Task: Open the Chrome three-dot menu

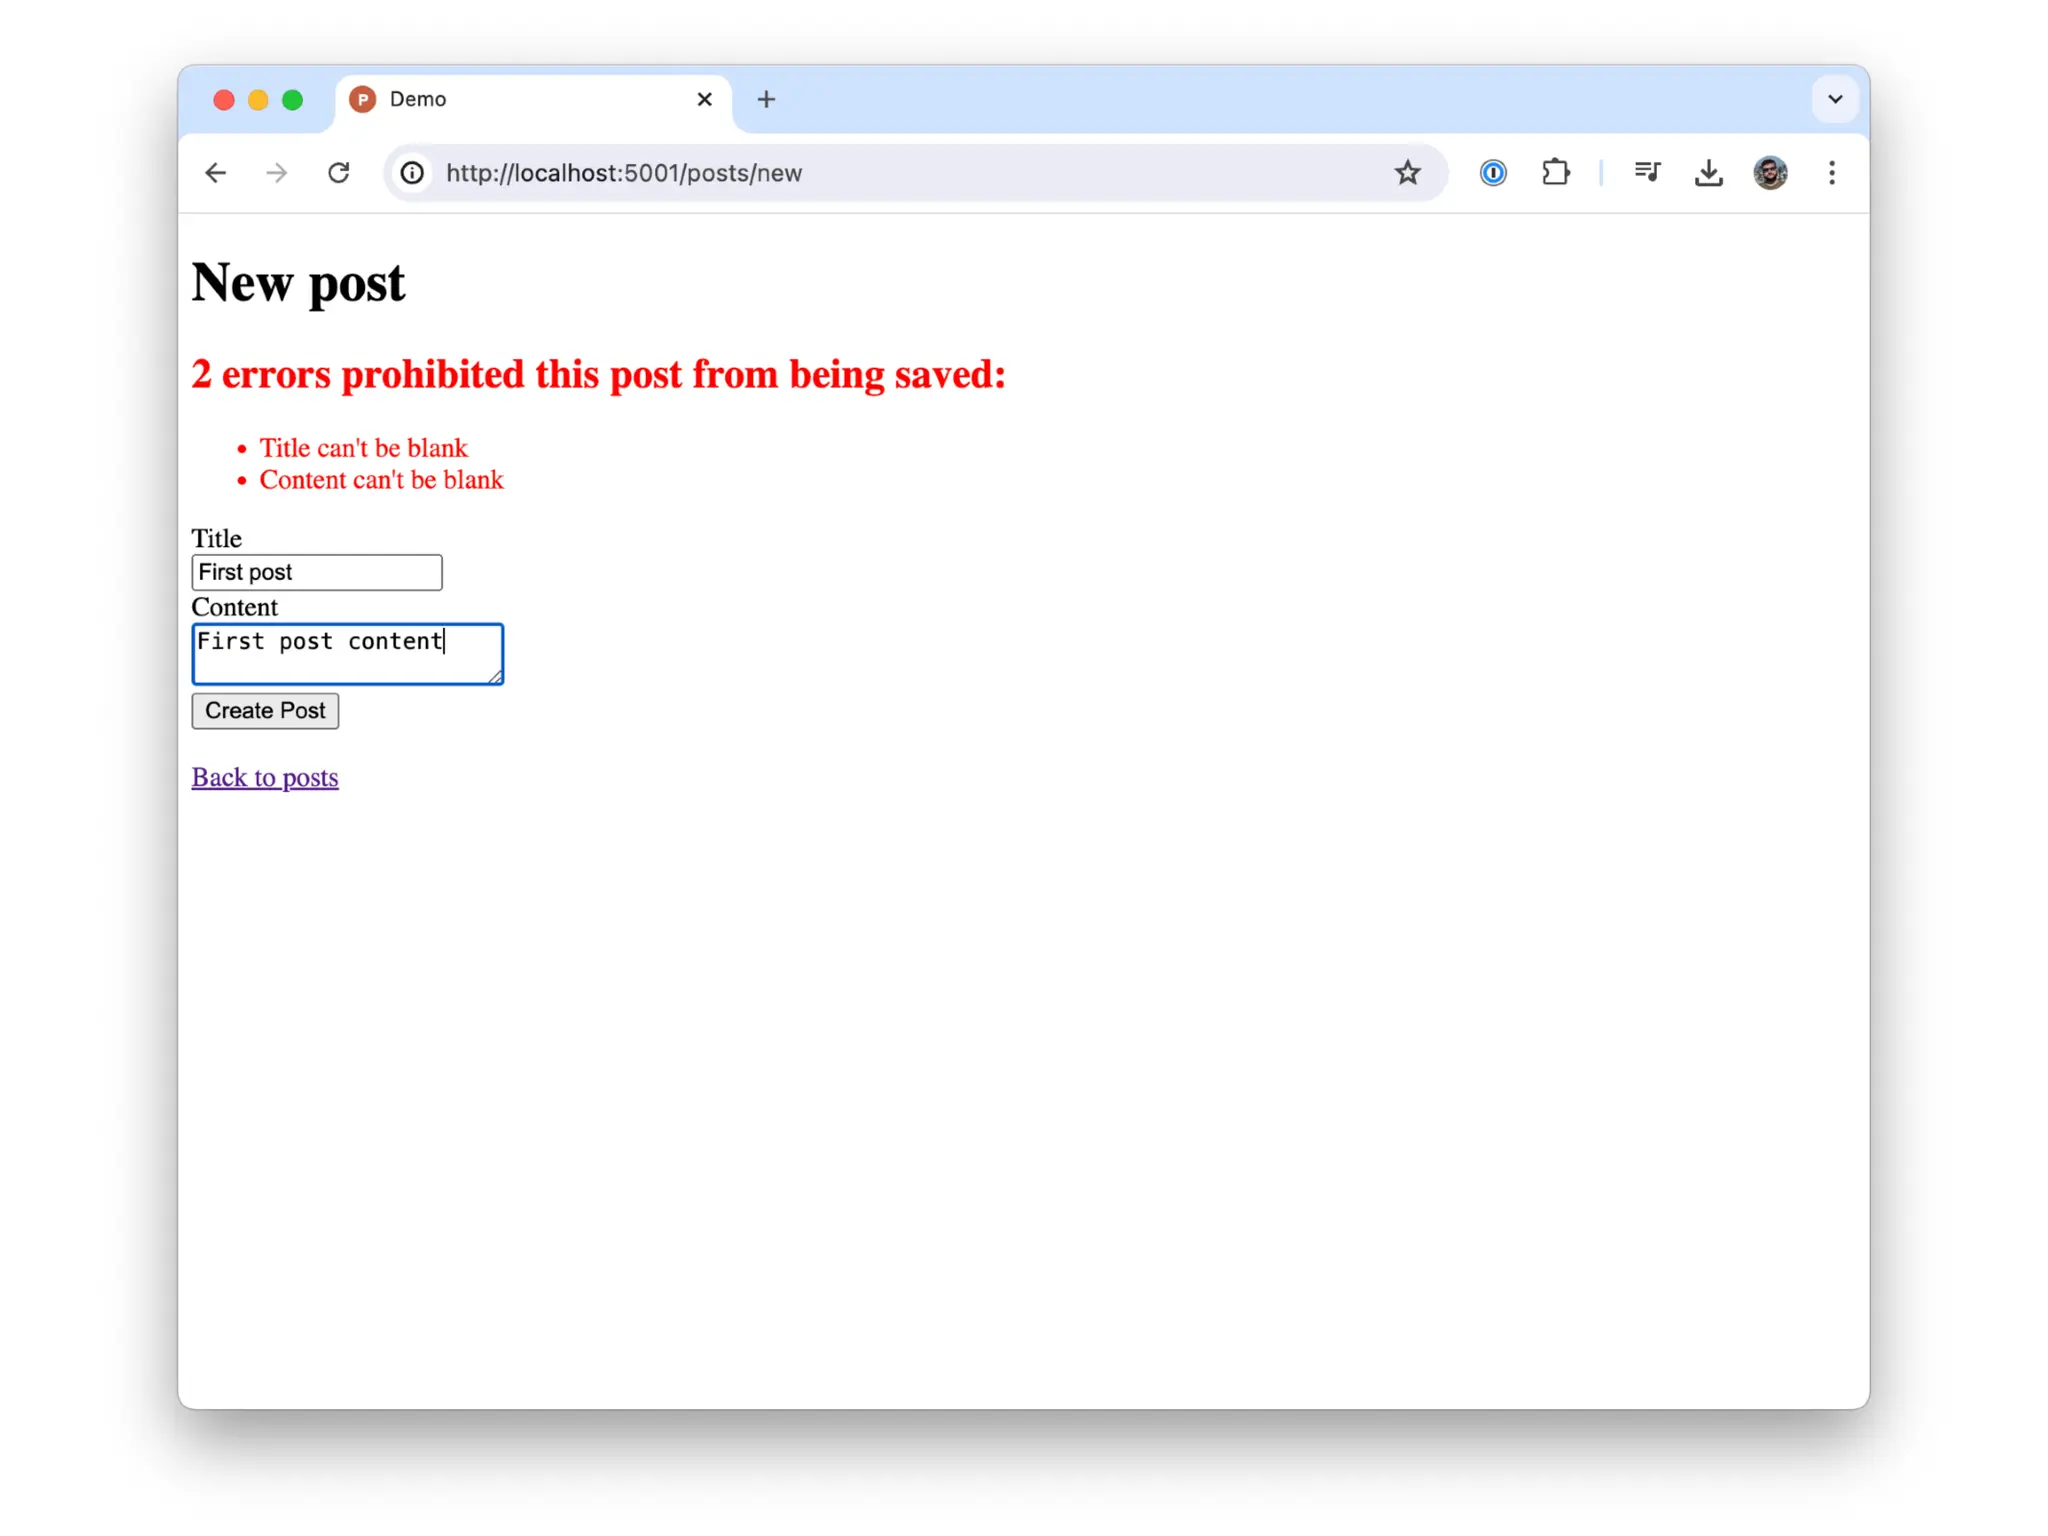Action: click(1832, 173)
